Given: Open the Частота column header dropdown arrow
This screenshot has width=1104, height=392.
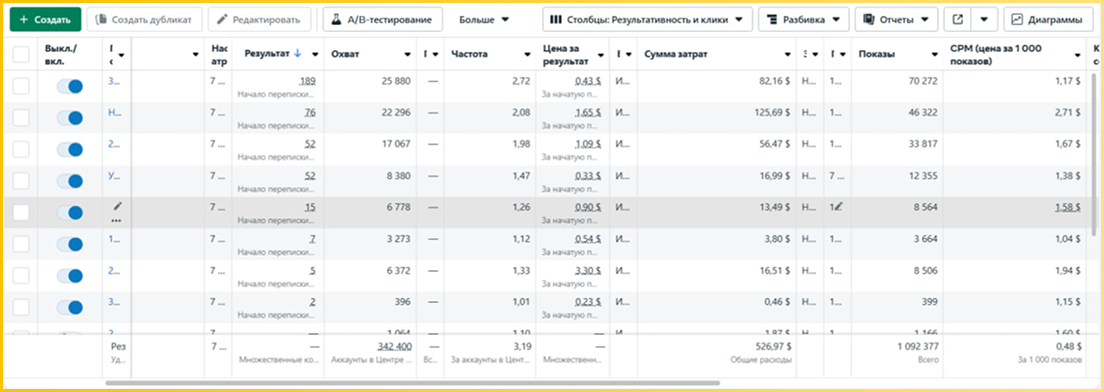Looking at the screenshot, I should coord(526,55).
